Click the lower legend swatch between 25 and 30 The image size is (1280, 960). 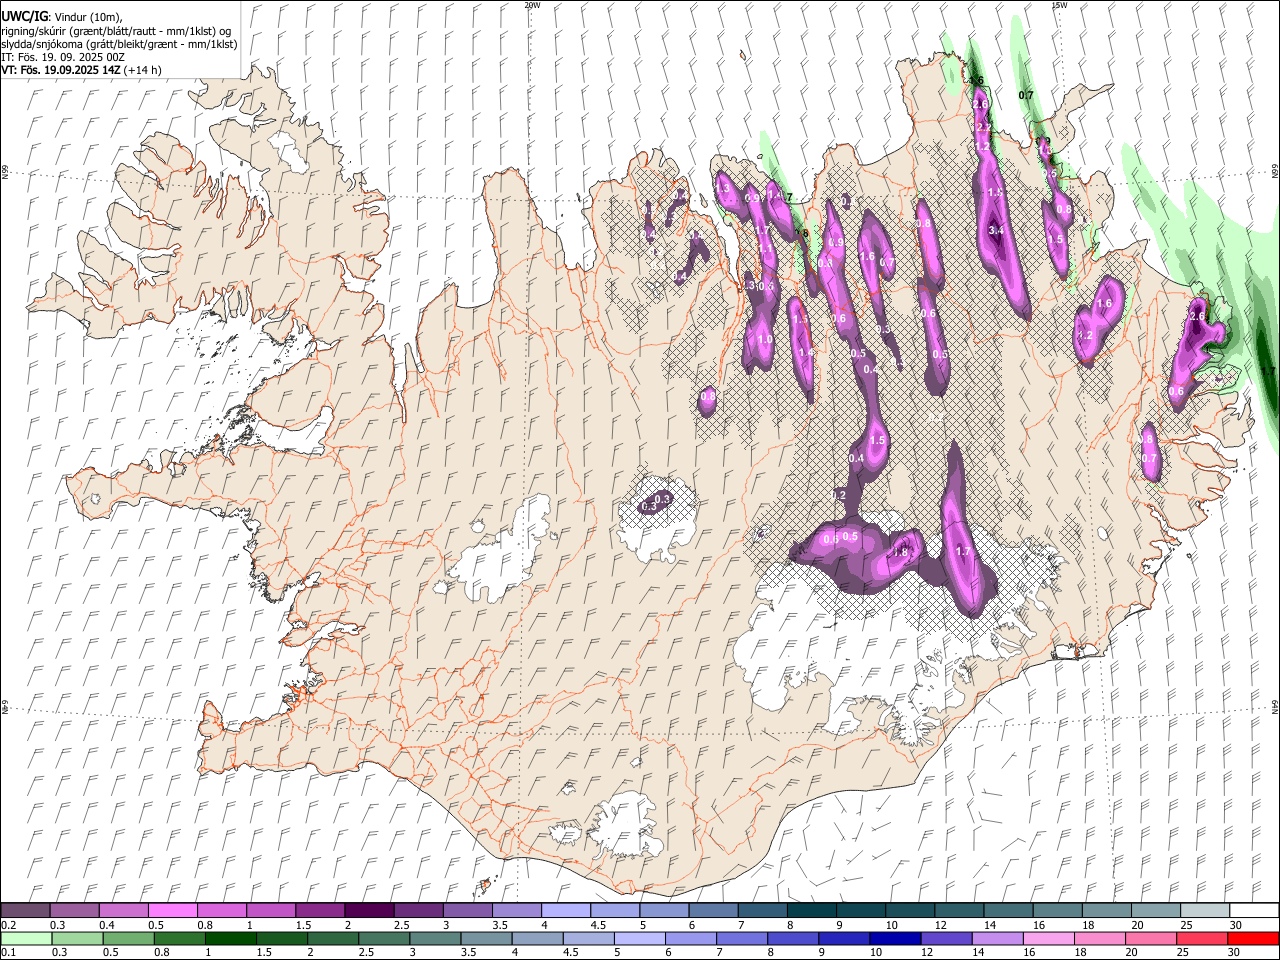(1200, 938)
